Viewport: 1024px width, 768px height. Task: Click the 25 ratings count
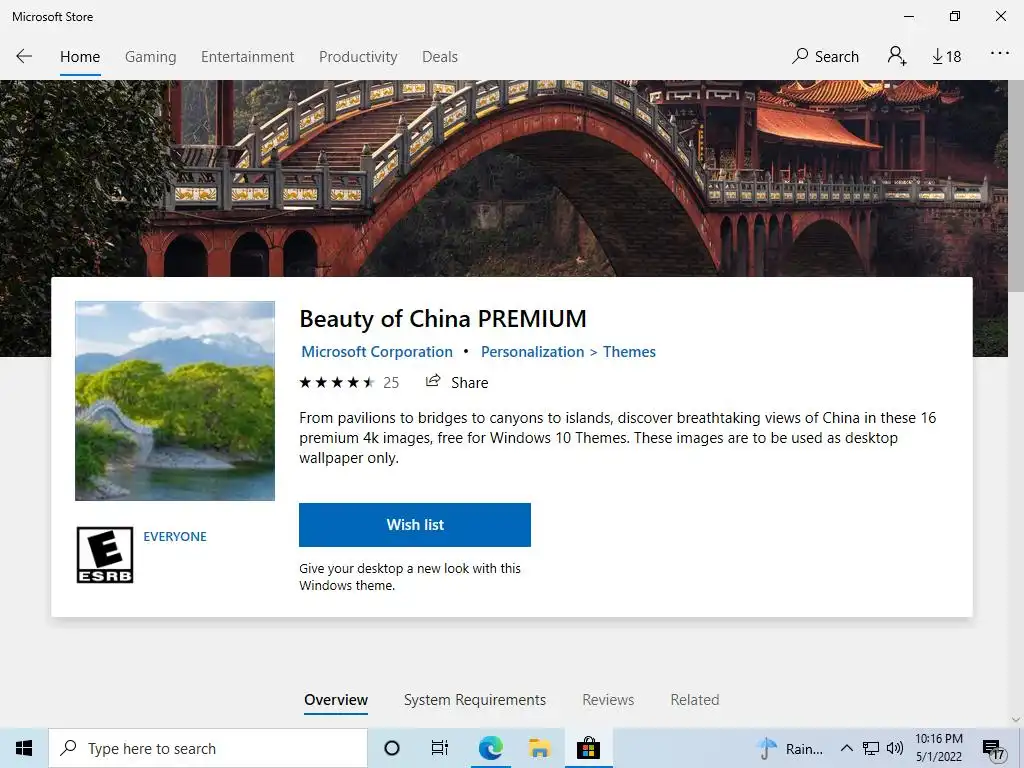391,383
